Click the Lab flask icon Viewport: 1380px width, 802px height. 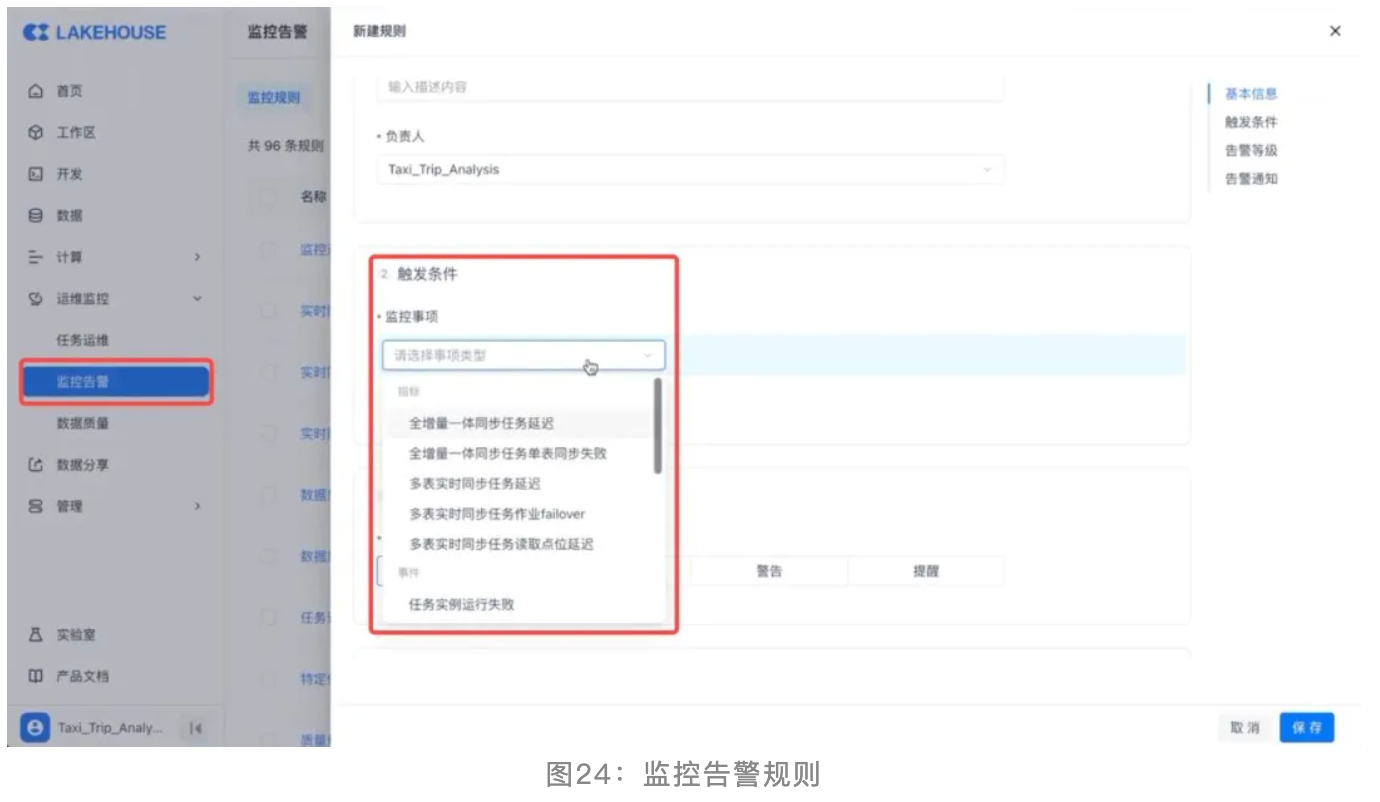(x=36, y=635)
